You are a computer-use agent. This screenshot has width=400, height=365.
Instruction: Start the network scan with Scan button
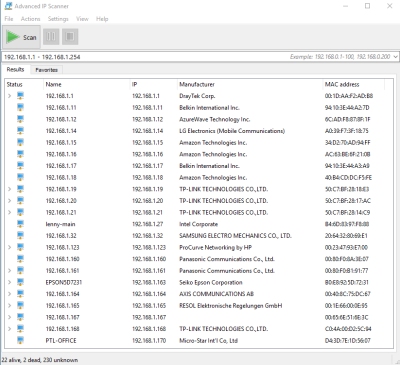point(22,37)
